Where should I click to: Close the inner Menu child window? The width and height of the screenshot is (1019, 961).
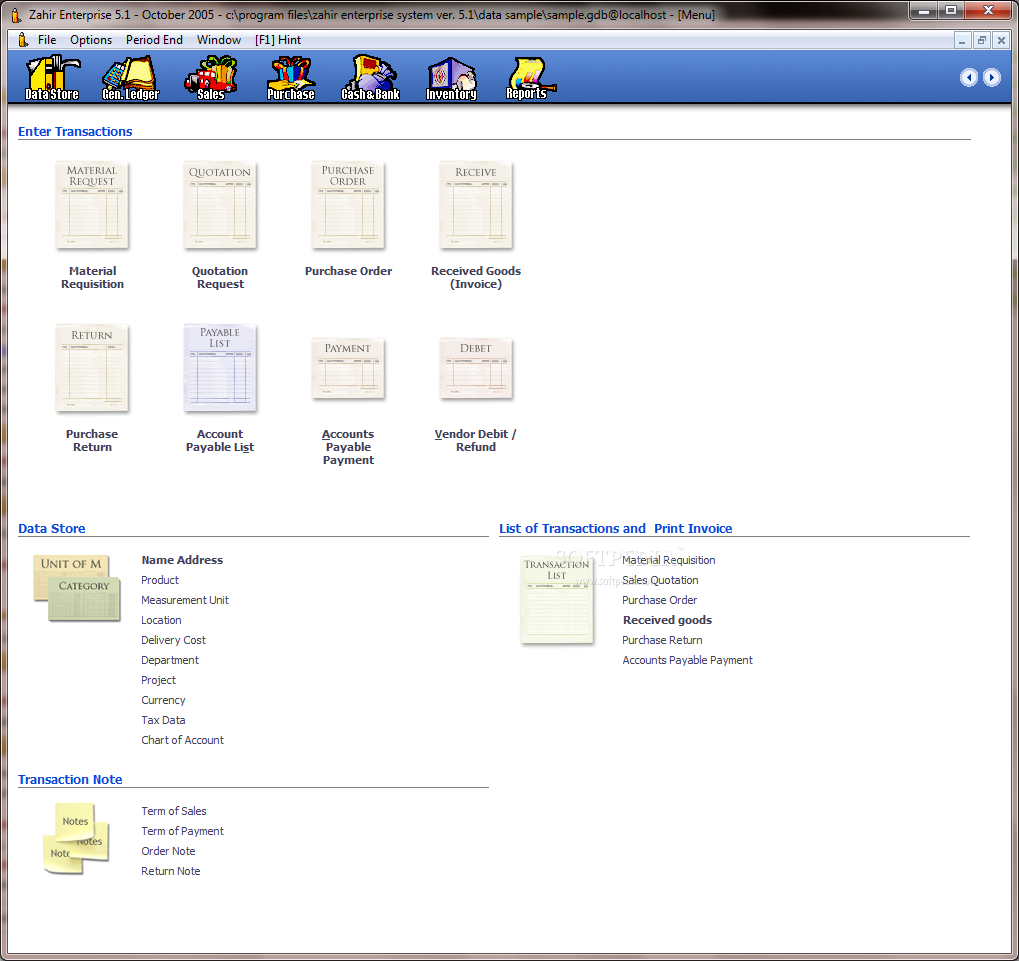point(1001,40)
